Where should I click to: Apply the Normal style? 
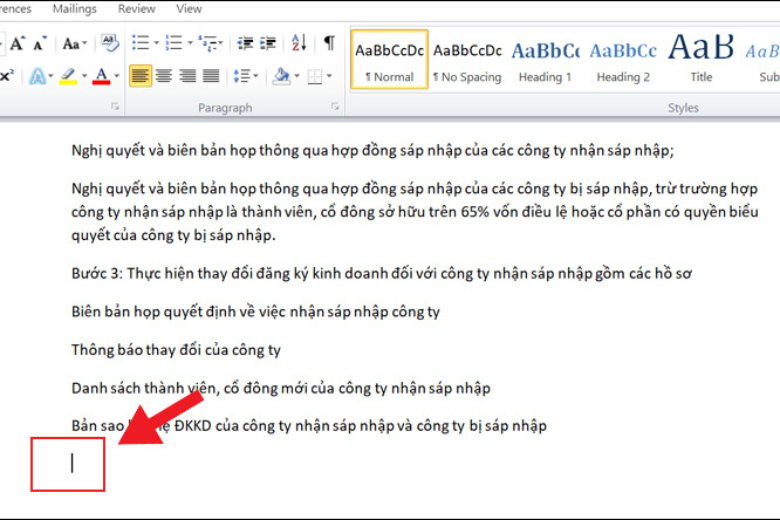[390, 59]
